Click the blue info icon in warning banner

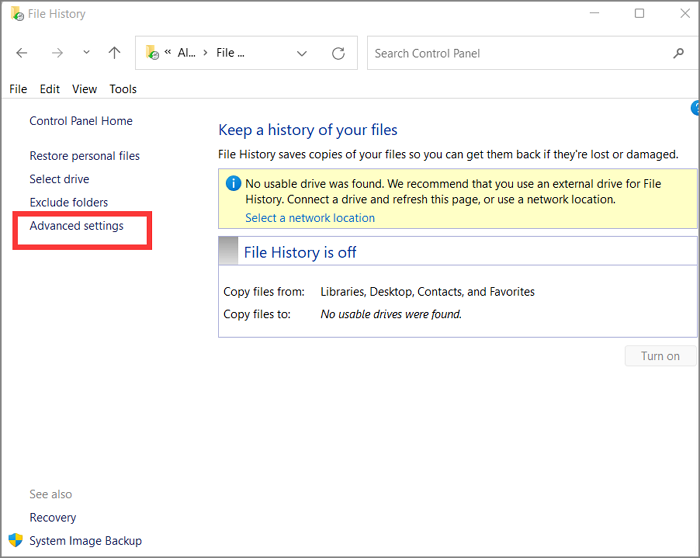(x=233, y=184)
